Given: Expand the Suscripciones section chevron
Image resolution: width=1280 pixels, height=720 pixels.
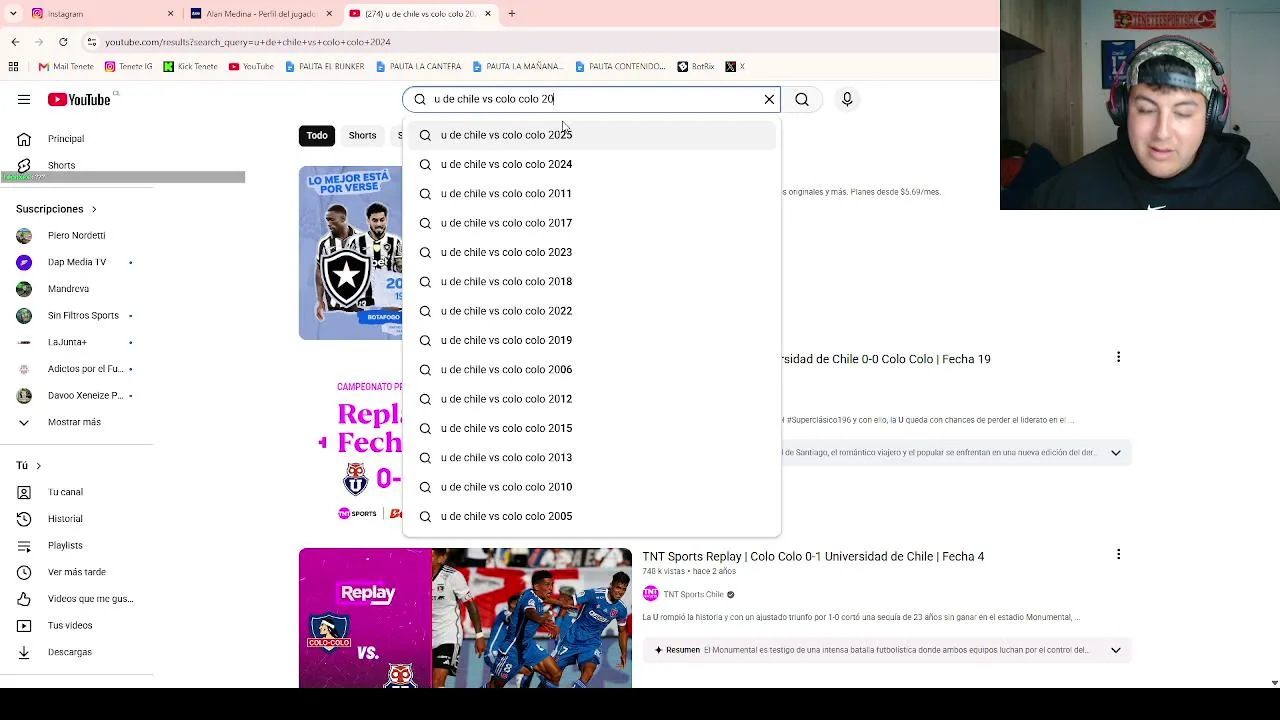Looking at the screenshot, I should click(94, 209).
